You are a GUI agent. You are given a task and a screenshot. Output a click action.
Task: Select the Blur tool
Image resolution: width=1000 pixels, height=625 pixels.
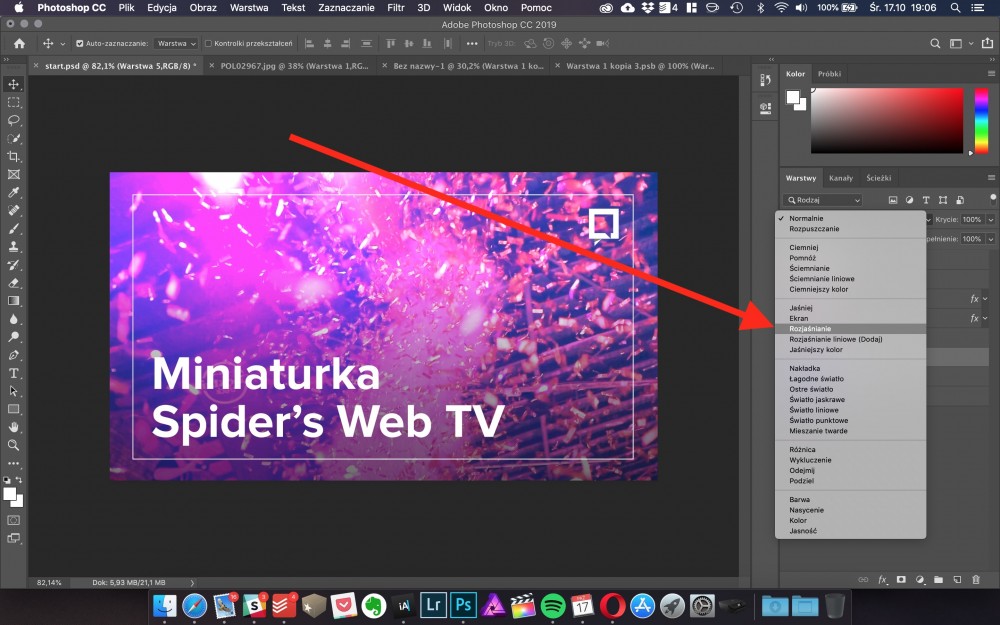tap(13, 319)
